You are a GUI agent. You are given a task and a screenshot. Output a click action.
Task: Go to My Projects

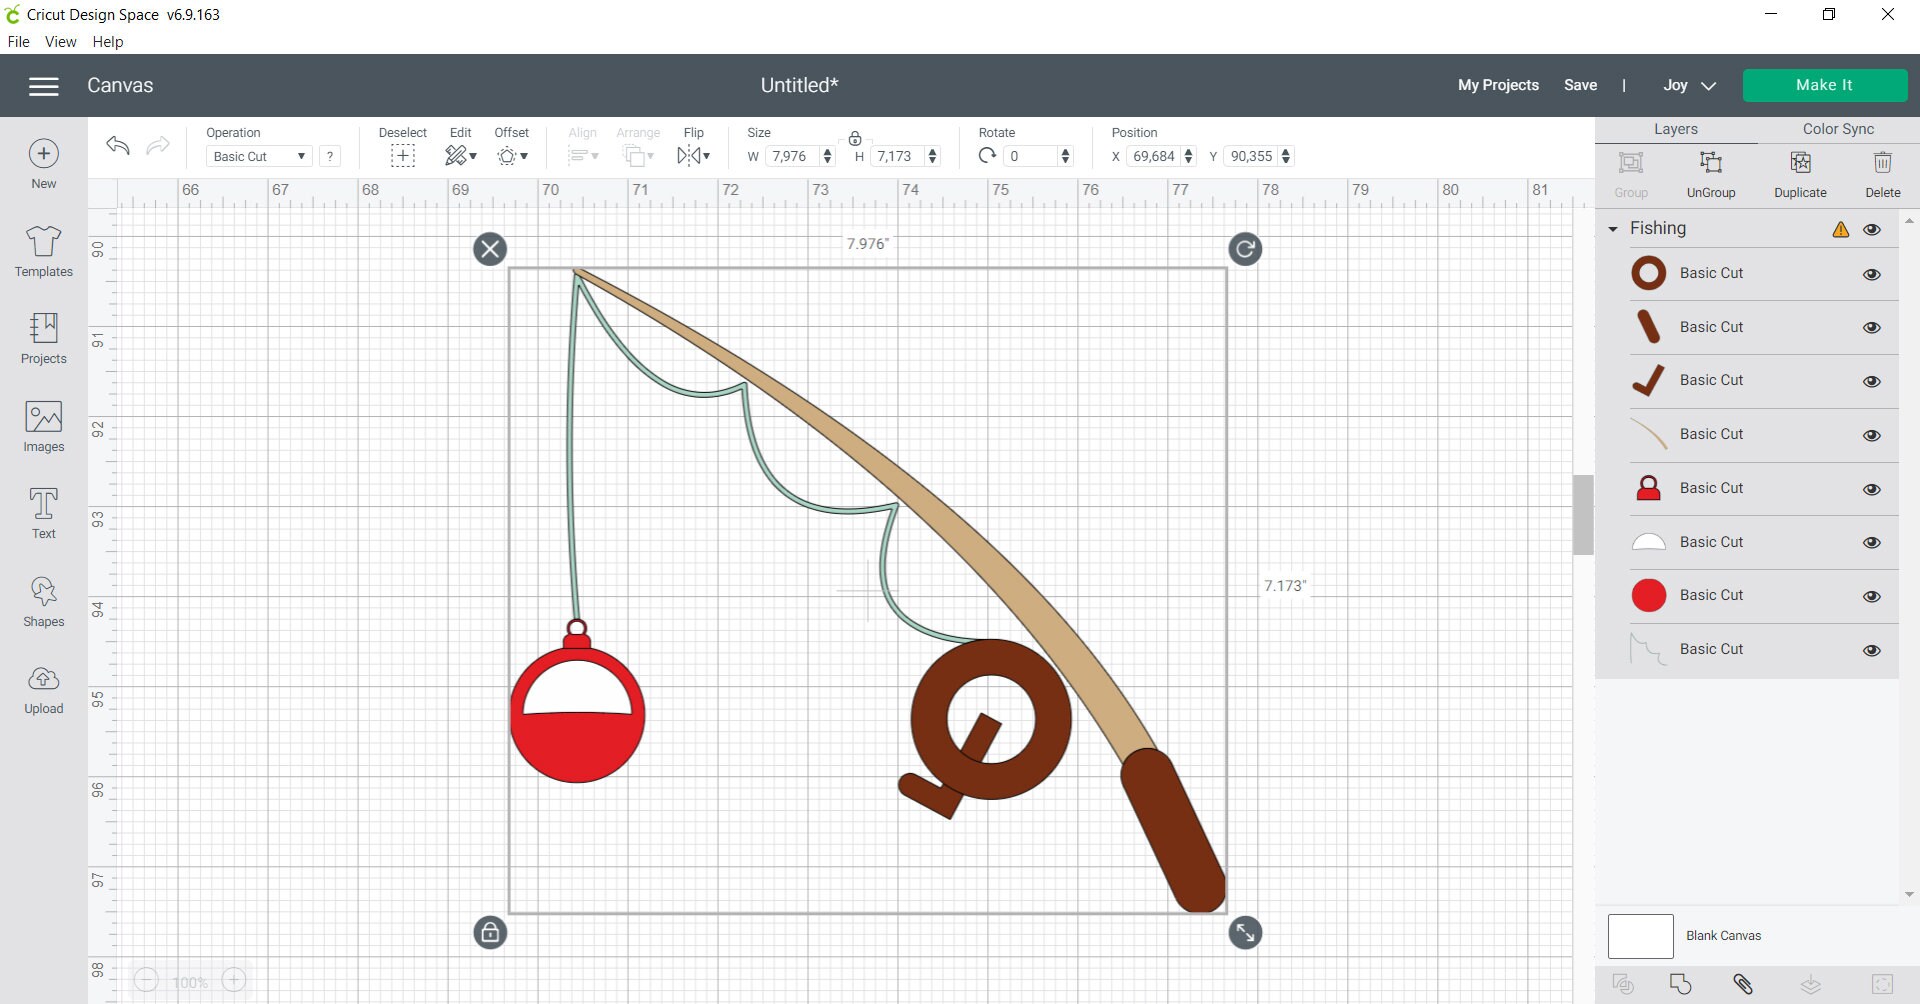pos(1497,85)
